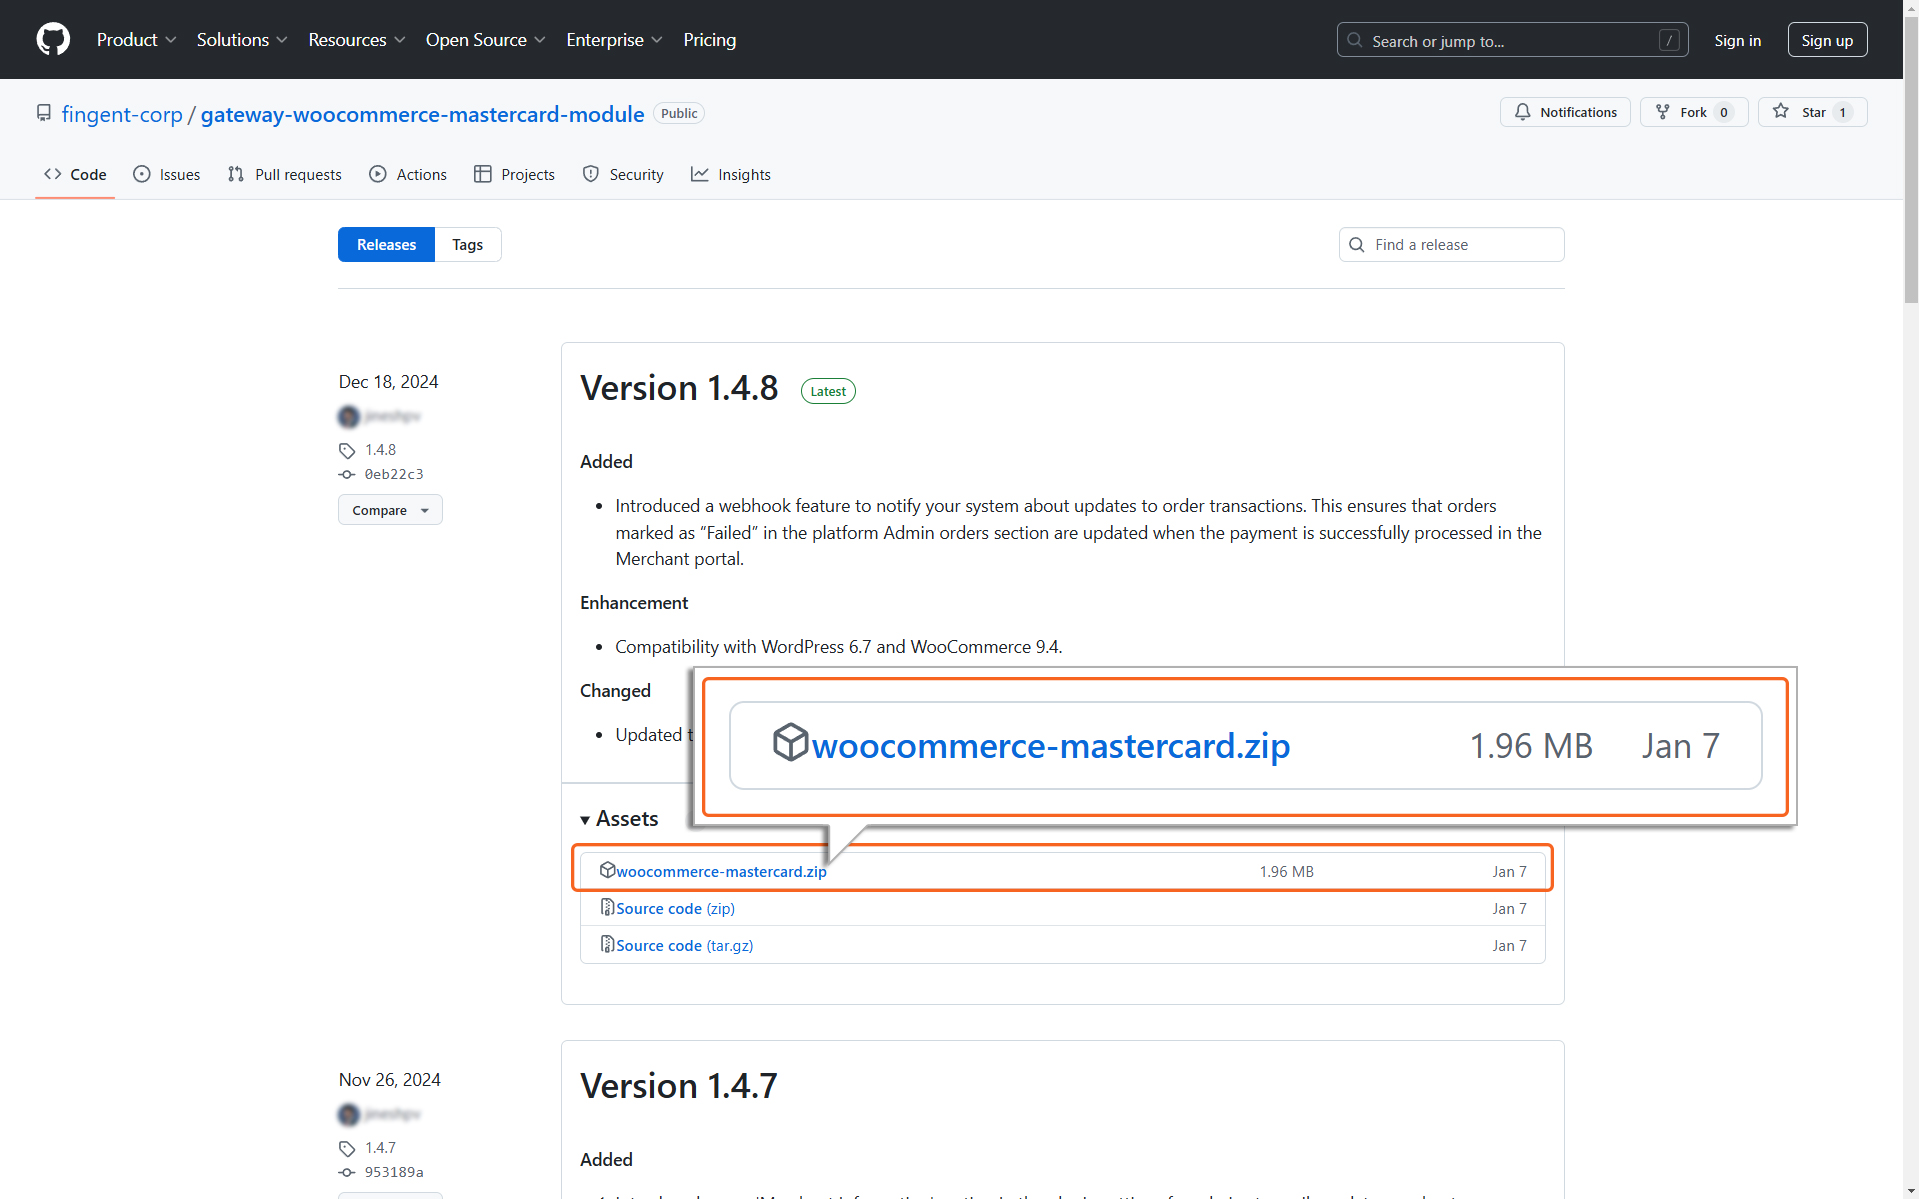
Task: Click the fork count badge
Action: pyautogui.click(x=1724, y=112)
